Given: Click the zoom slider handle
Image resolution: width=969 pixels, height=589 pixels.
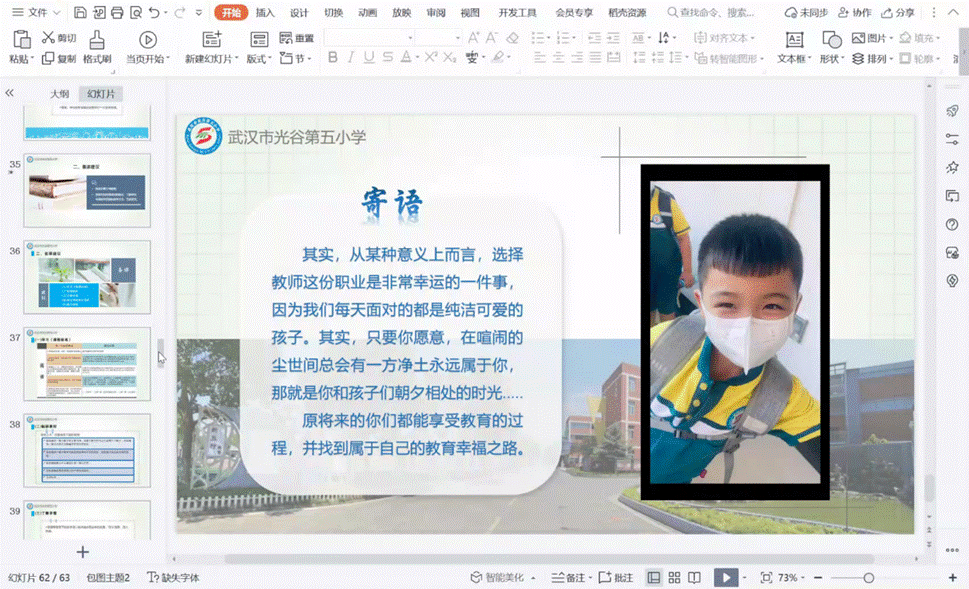Looking at the screenshot, I should [868, 578].
